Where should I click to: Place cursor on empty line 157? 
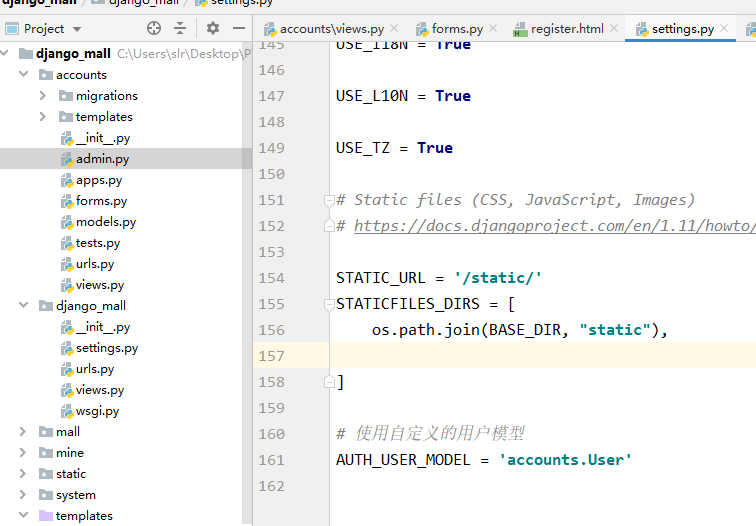point(542,355)
